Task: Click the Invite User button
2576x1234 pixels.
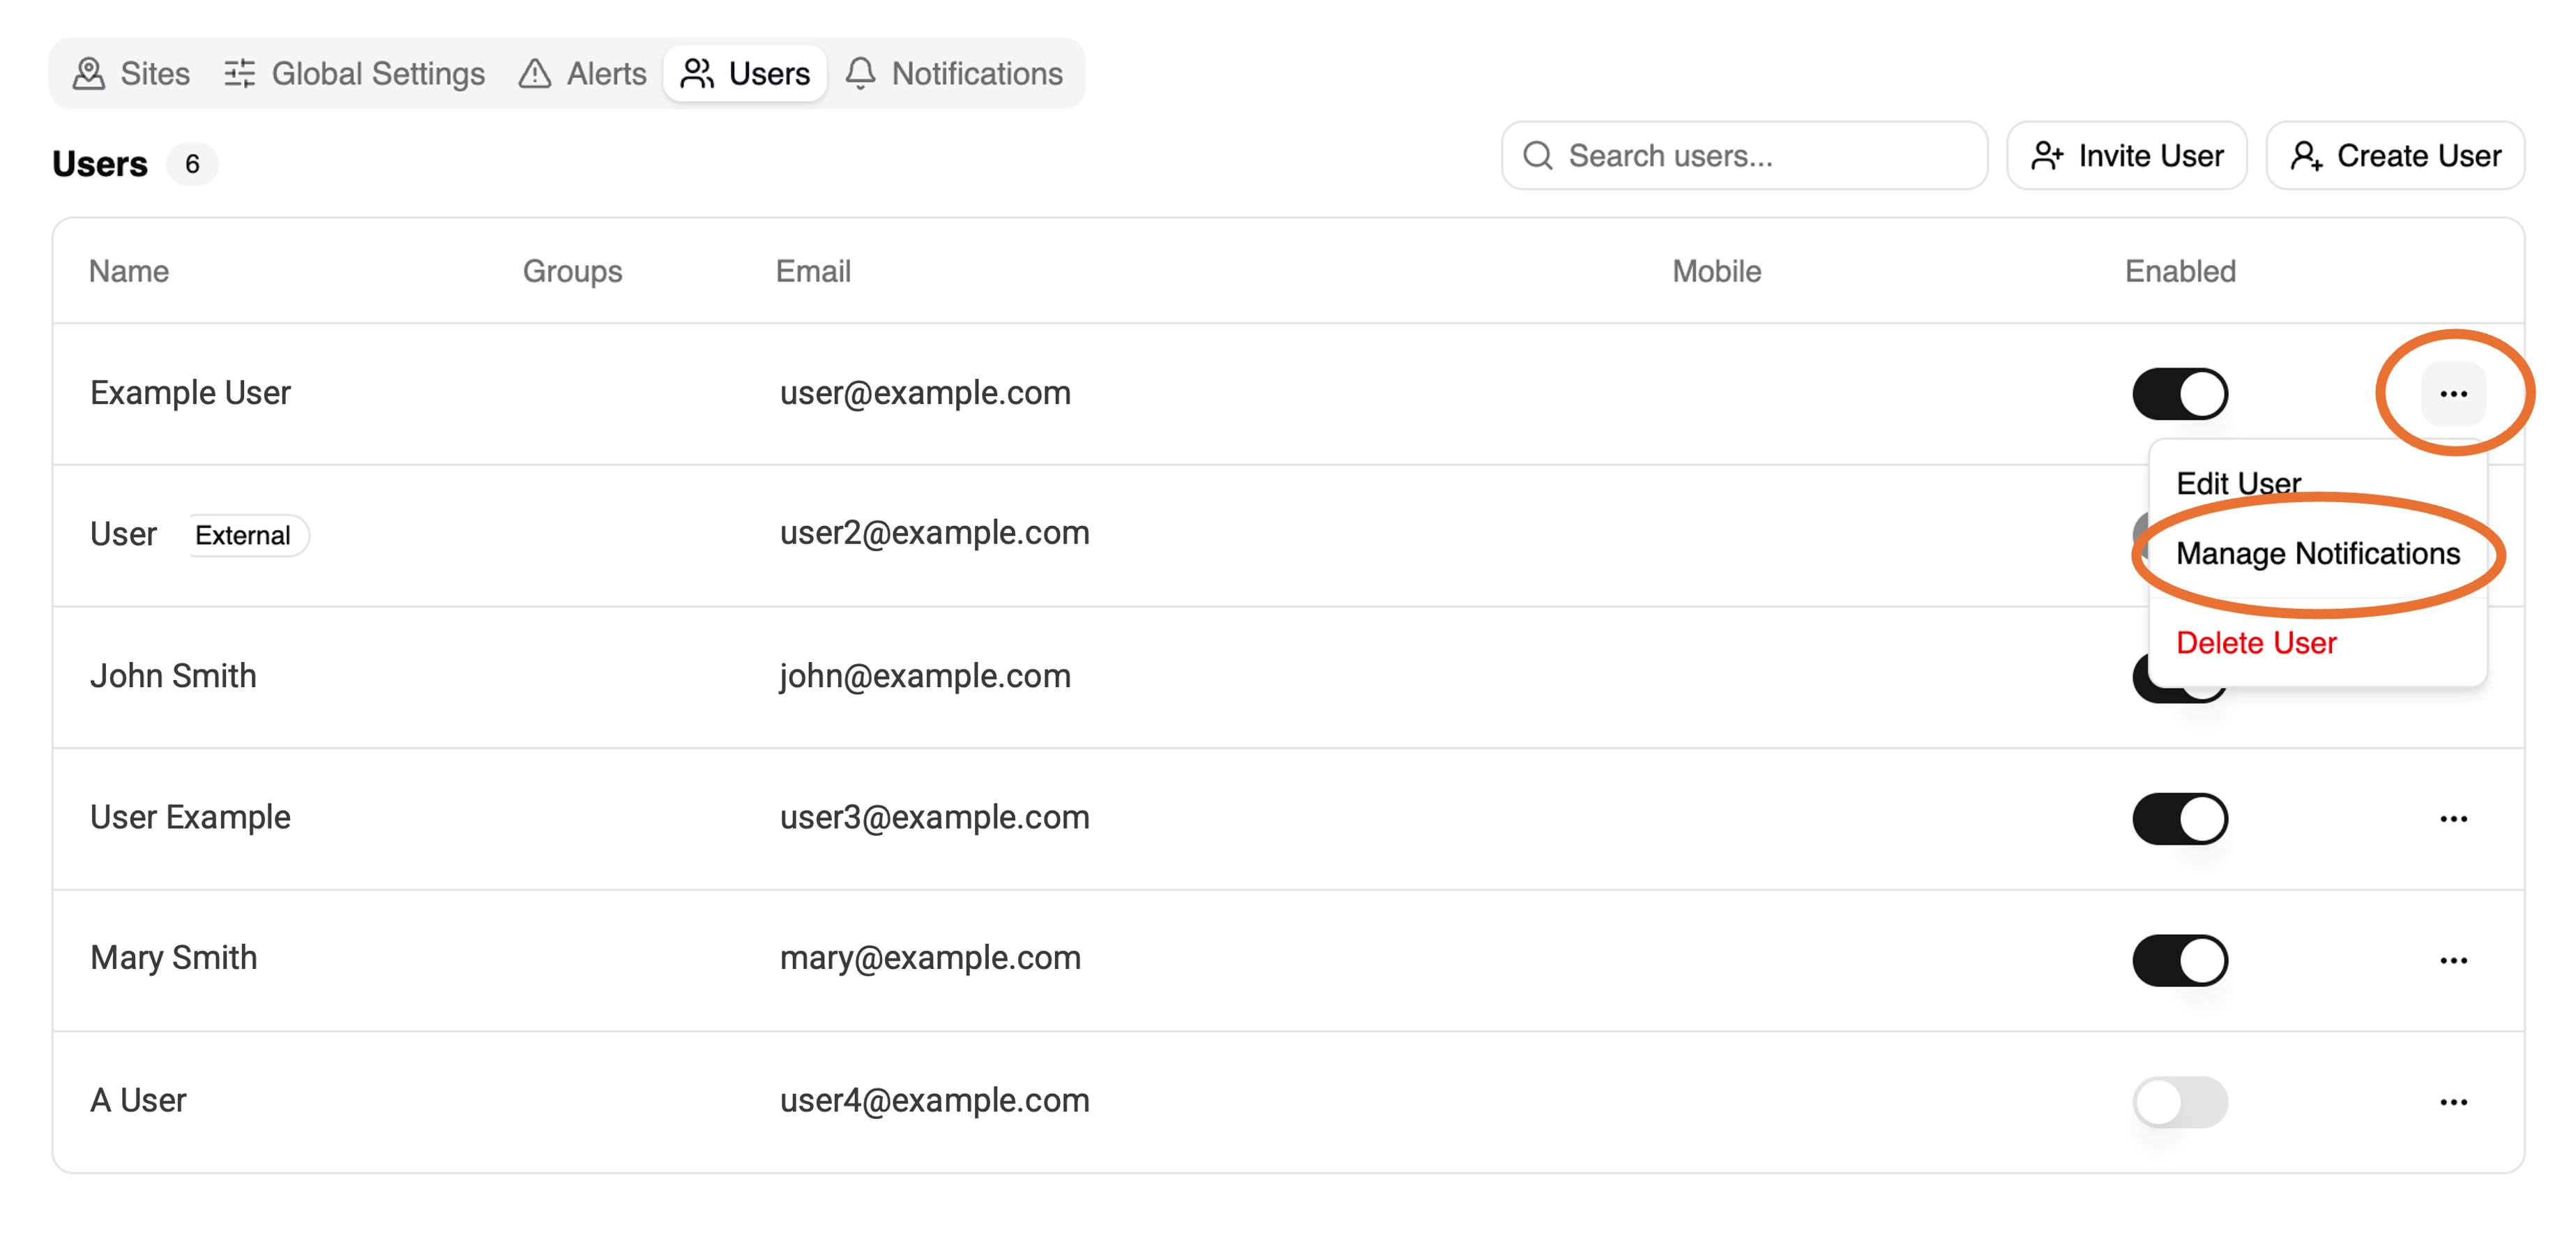Action: coord(2127,156)
